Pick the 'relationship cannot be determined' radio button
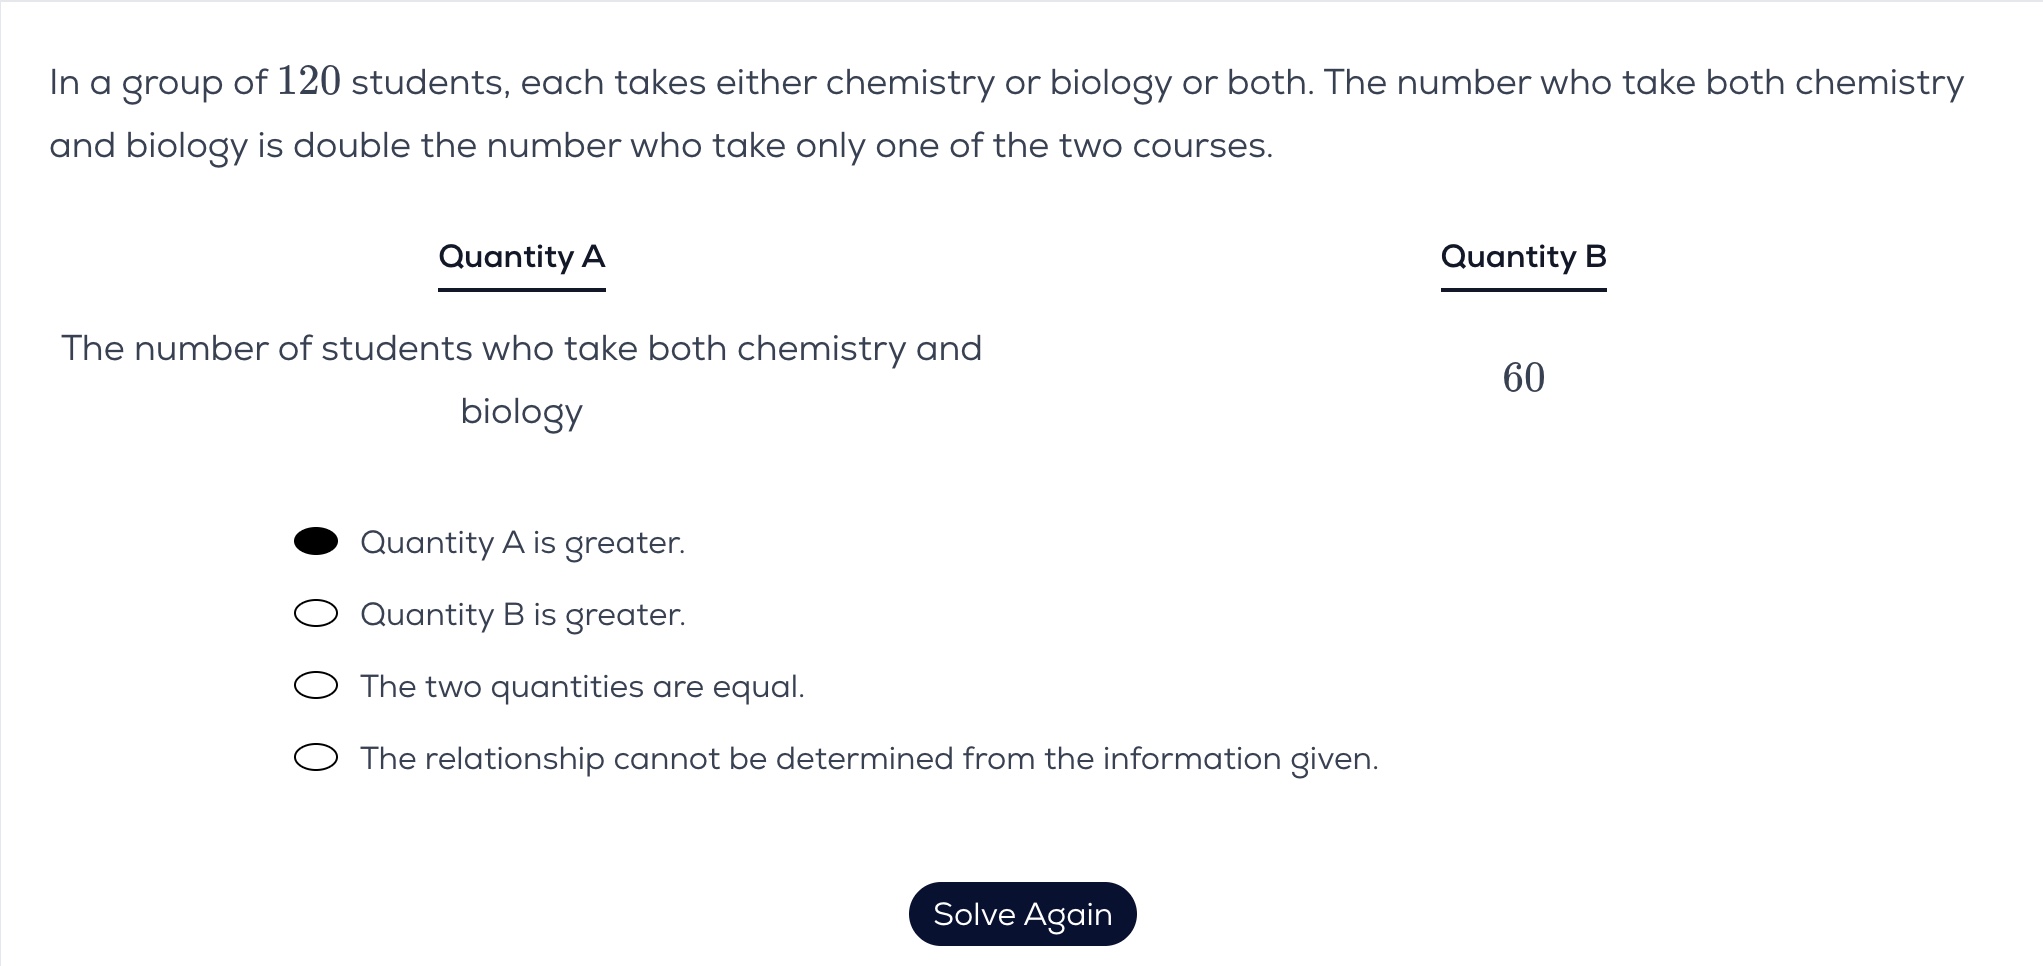2043x966 pixels. tap(316, 759)
